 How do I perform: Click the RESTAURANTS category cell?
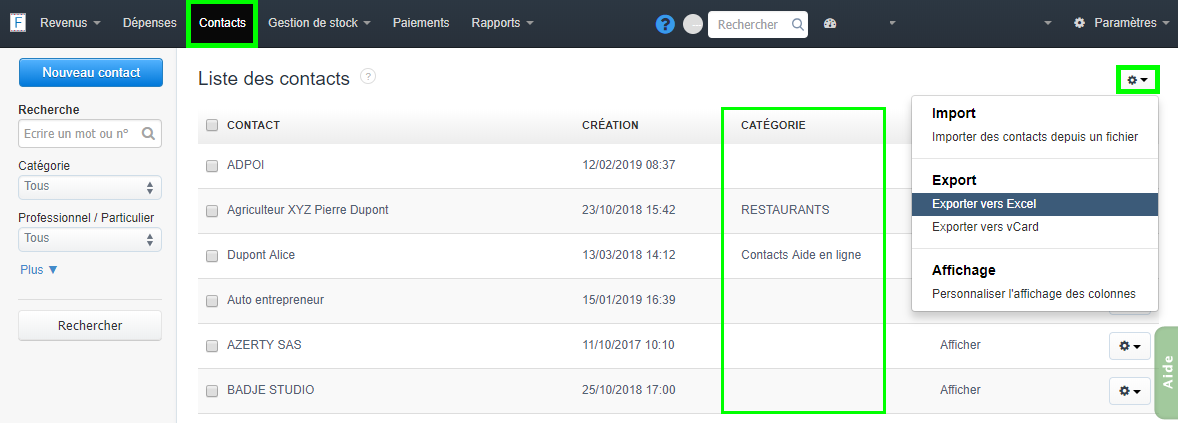click(x=785, y=210)
